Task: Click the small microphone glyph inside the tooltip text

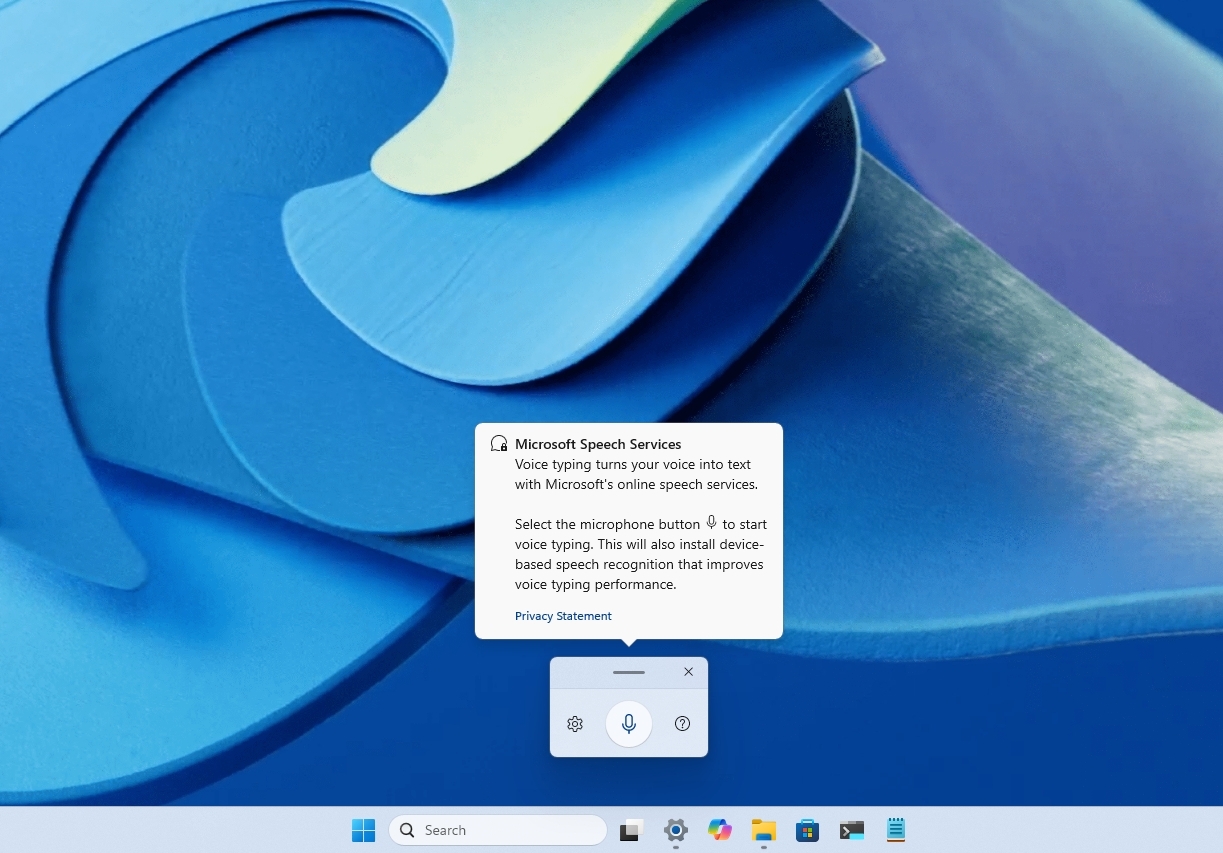Action: pyautogui.click(x=711, y=522)
